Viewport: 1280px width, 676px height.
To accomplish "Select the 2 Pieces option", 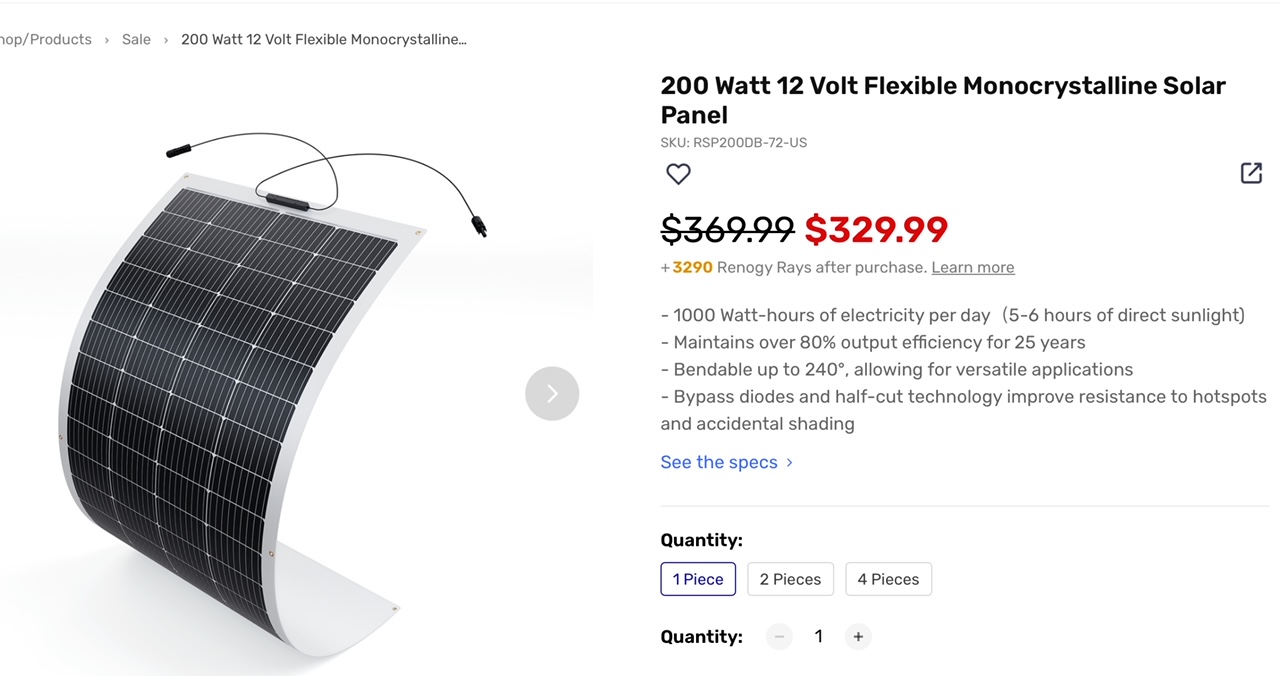I will [x=790, y=579].
